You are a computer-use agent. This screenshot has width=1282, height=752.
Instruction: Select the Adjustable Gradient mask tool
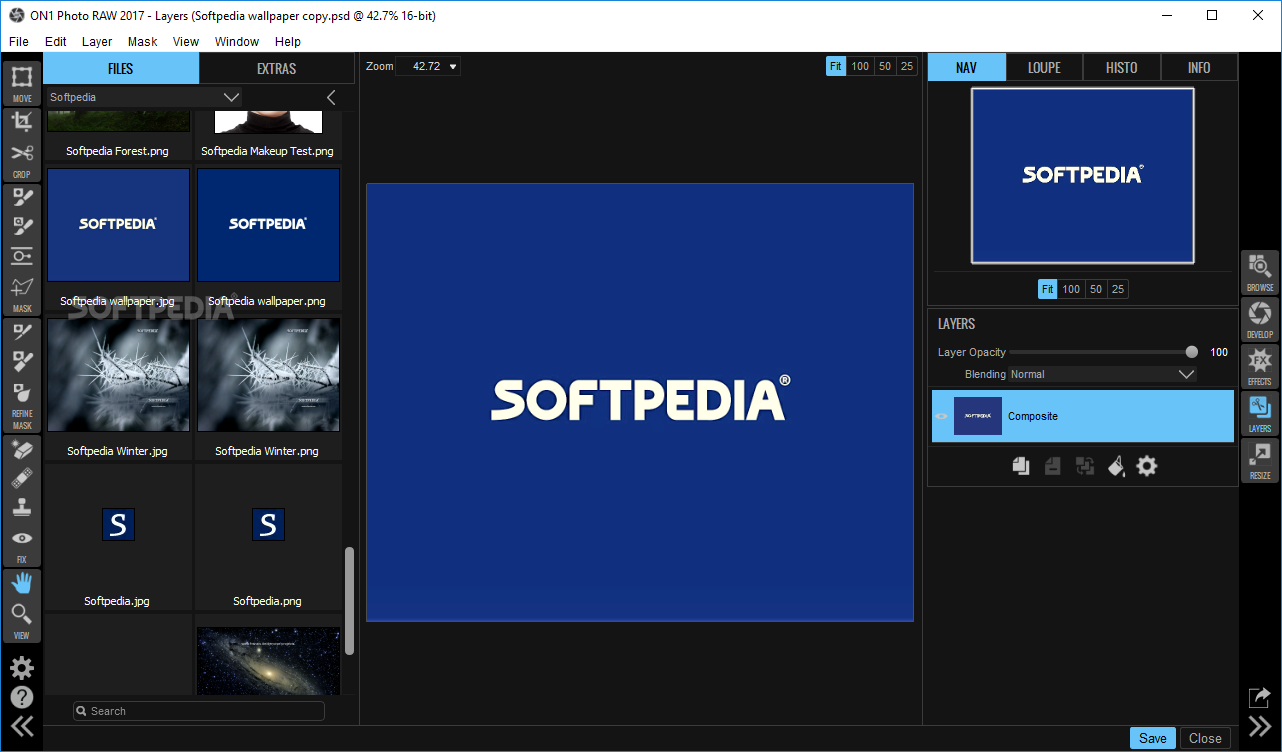click(x=22, y=256)
